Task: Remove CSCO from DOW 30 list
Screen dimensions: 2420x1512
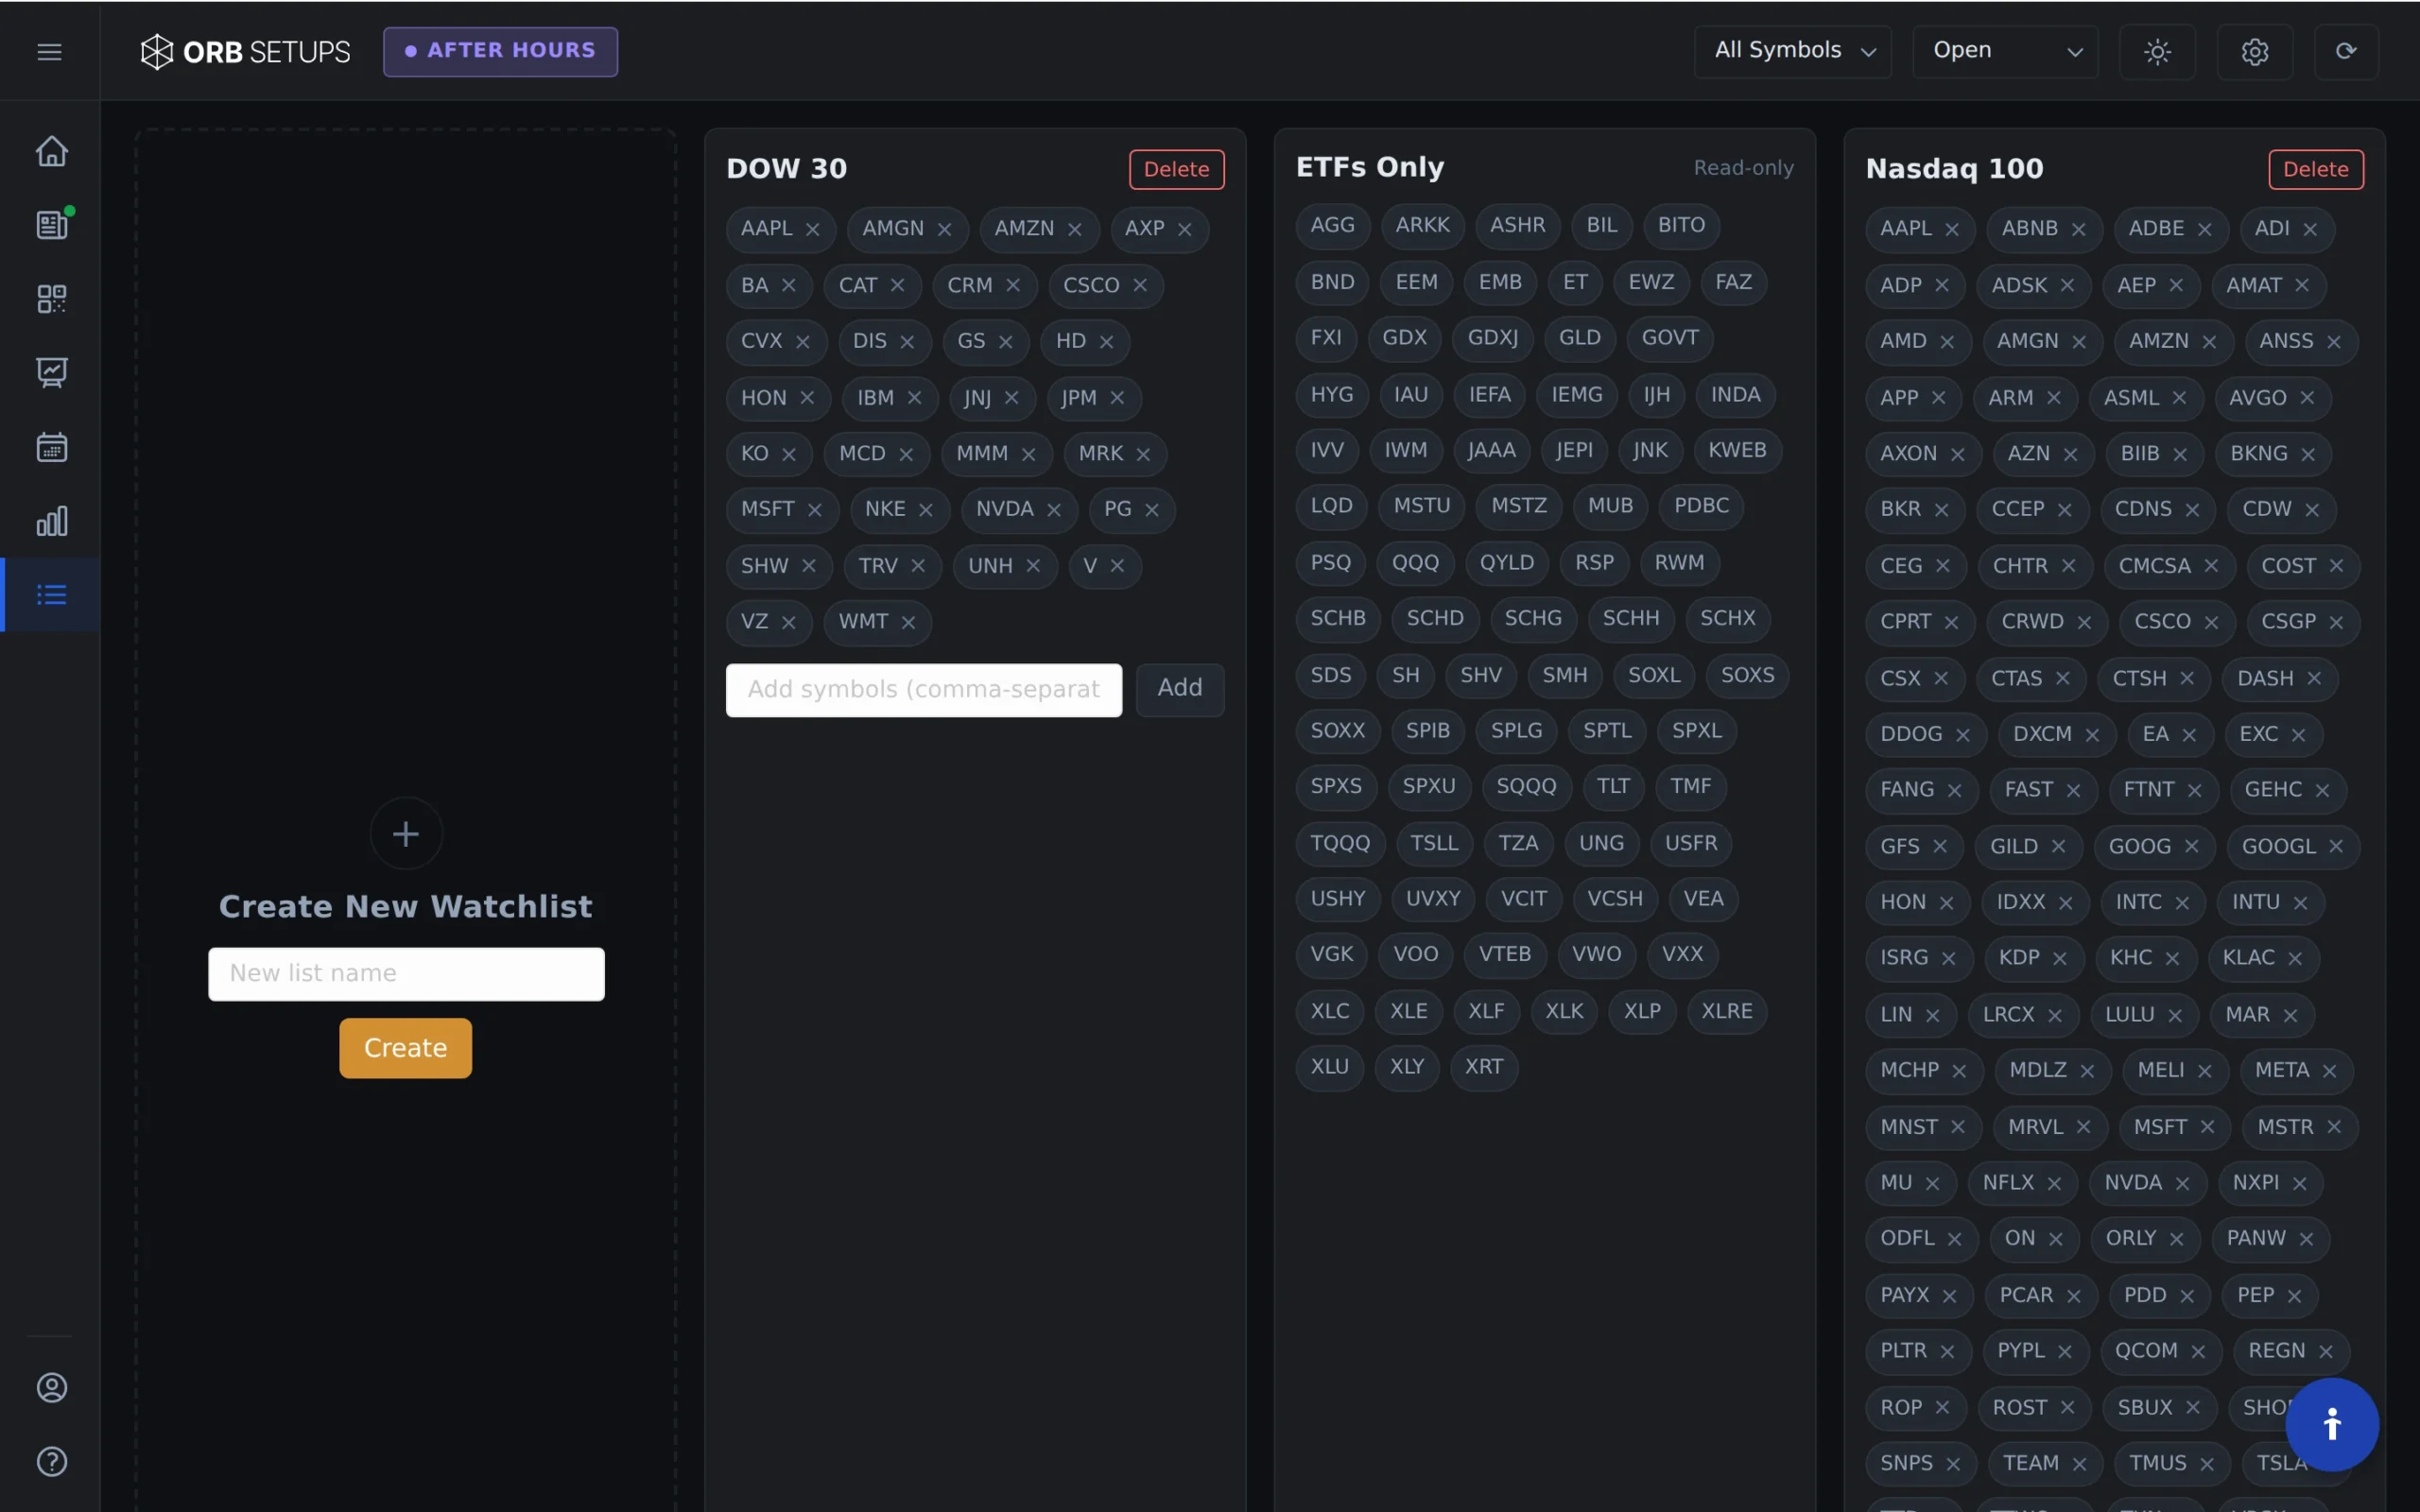Action: coord(1140,286)
